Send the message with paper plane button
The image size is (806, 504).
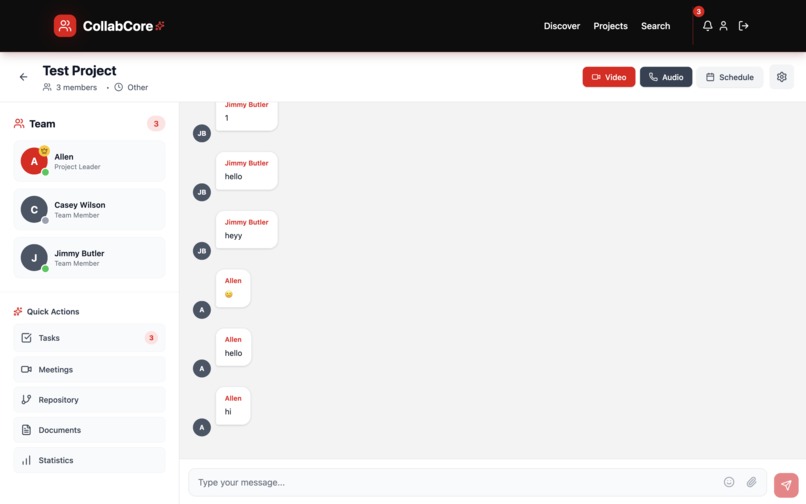click(x=786, y=484)
